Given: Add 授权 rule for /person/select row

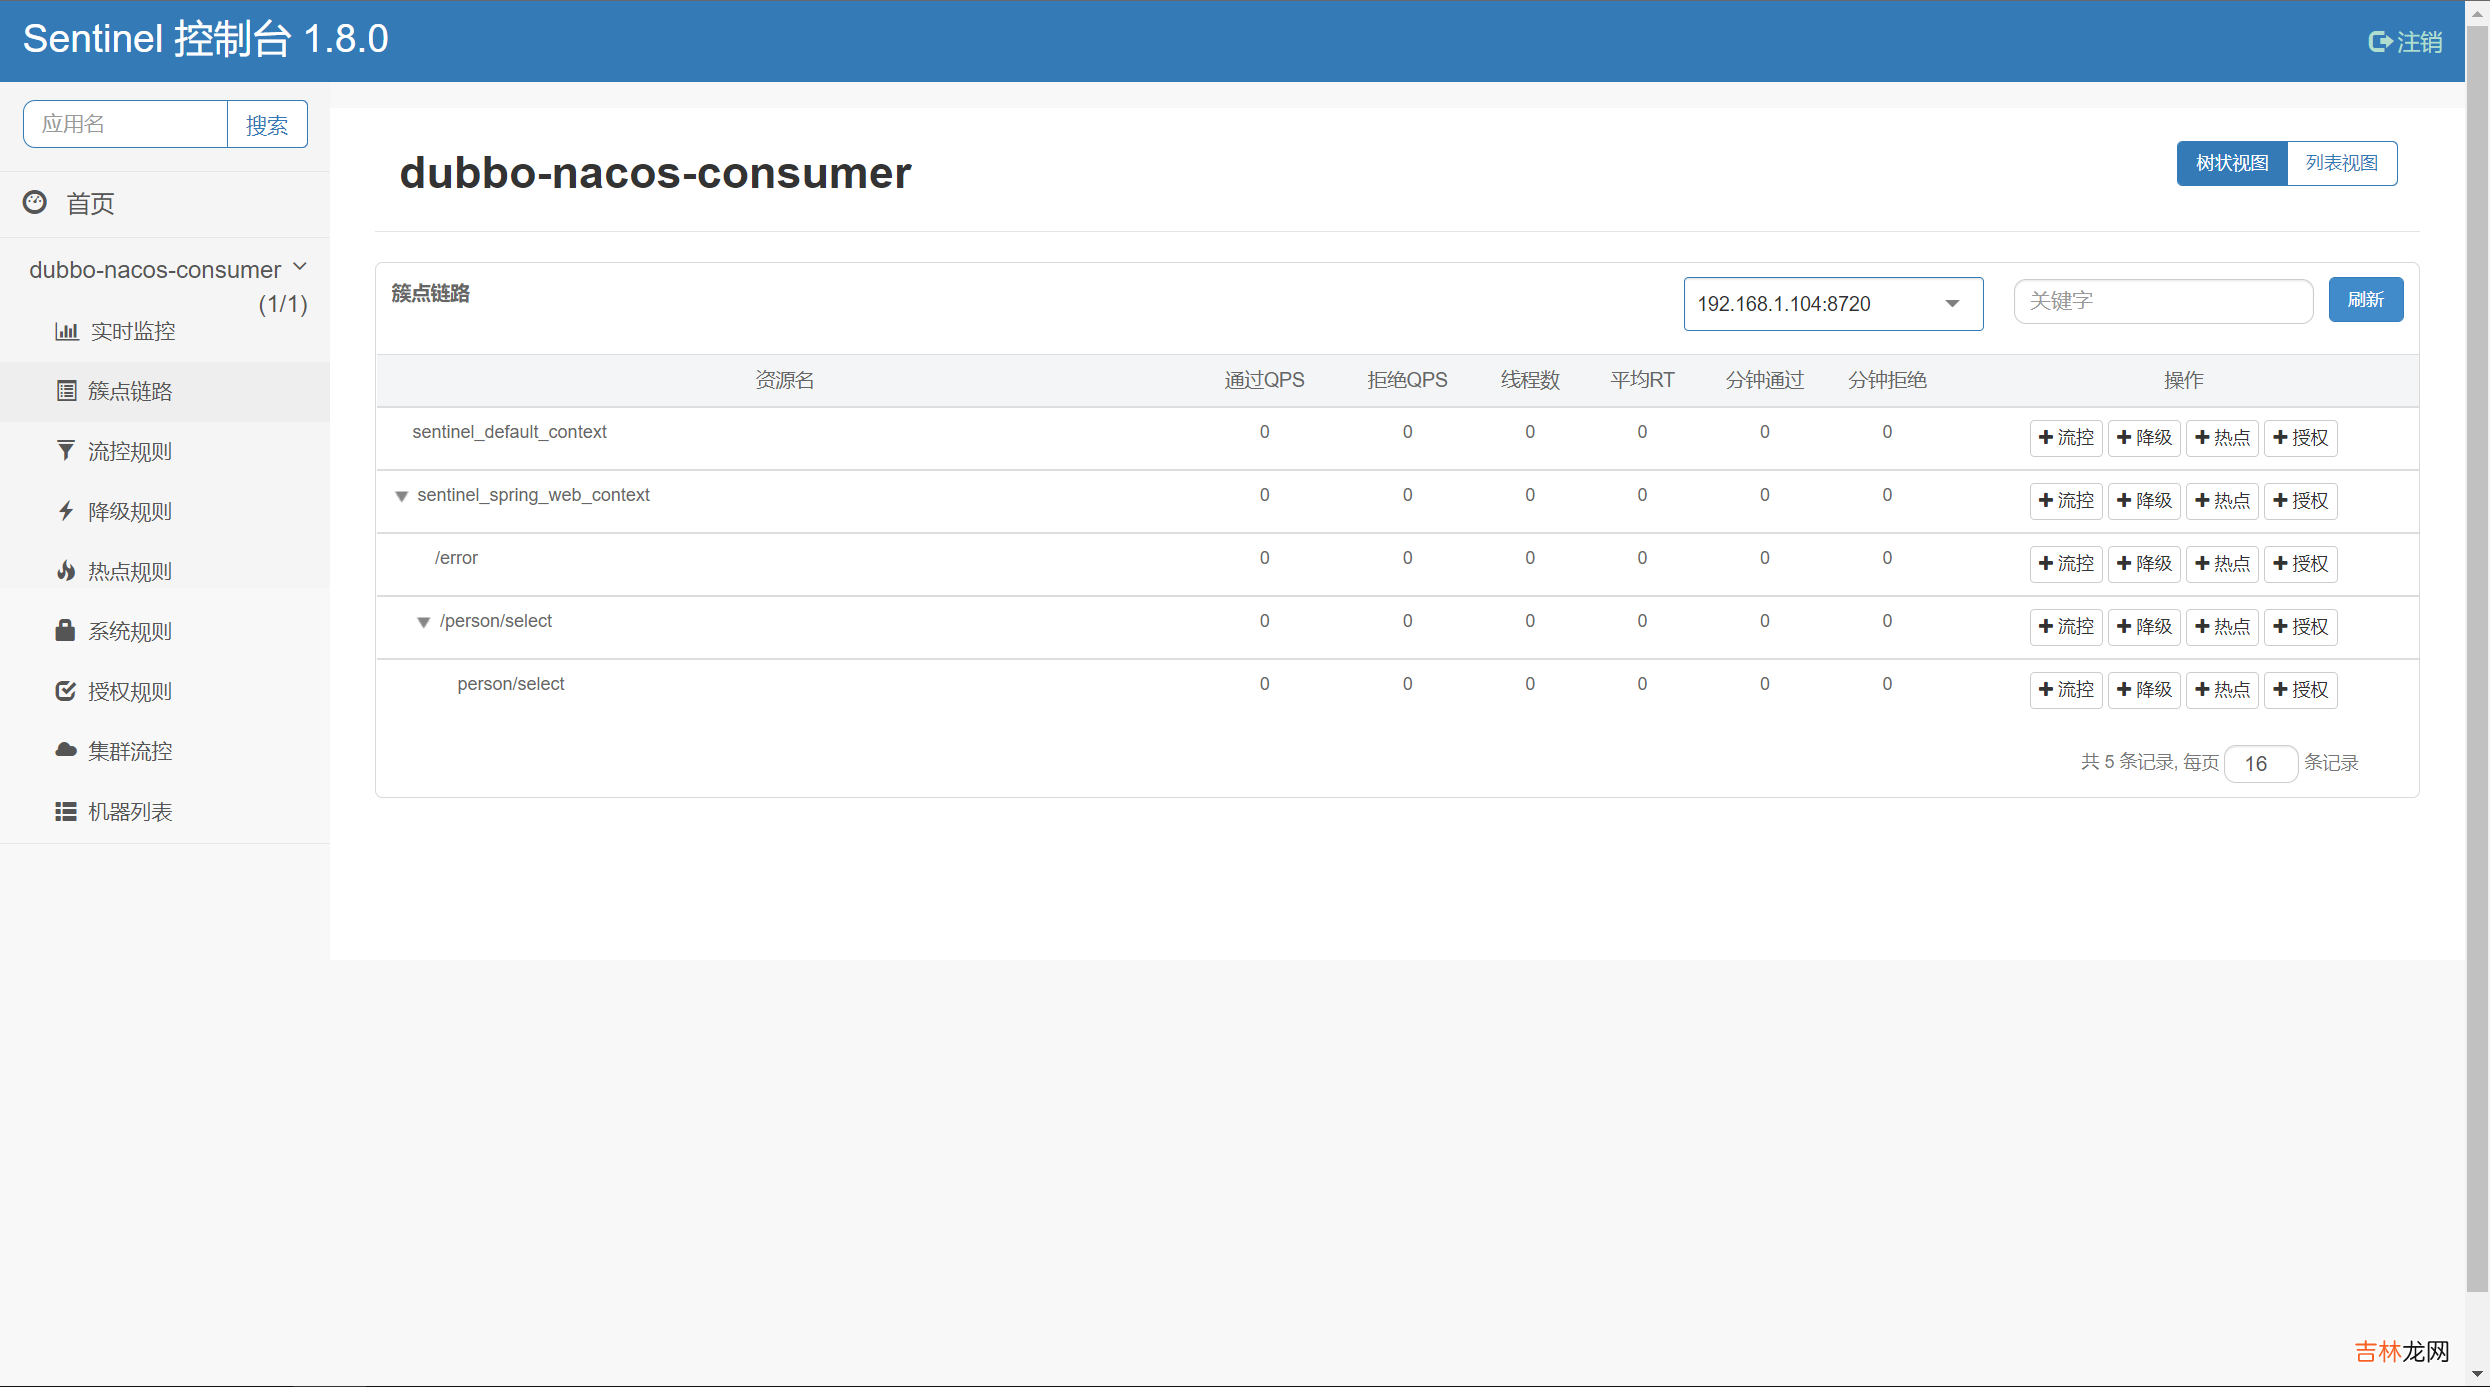Looking at the screenshot, I should click(2300, 627).
